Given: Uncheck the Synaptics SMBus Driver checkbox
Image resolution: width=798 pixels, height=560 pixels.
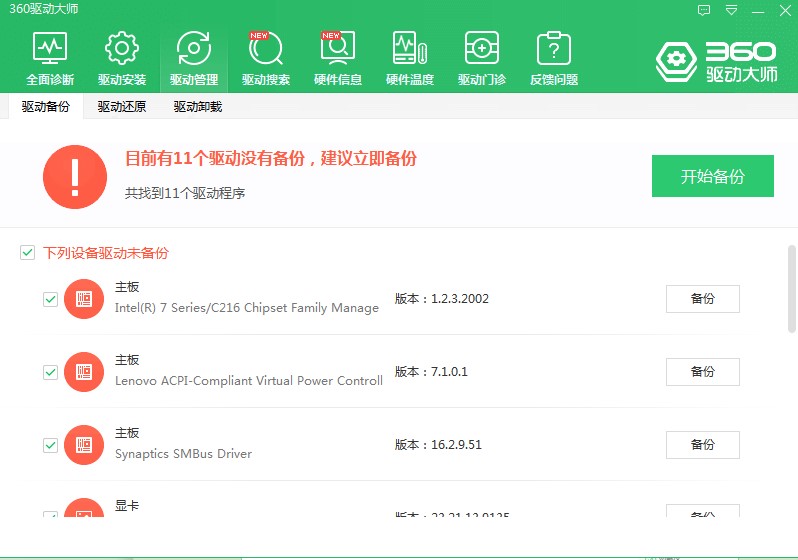Looking at the screenshot, I should pyautogui.click(x=50, y=445).
